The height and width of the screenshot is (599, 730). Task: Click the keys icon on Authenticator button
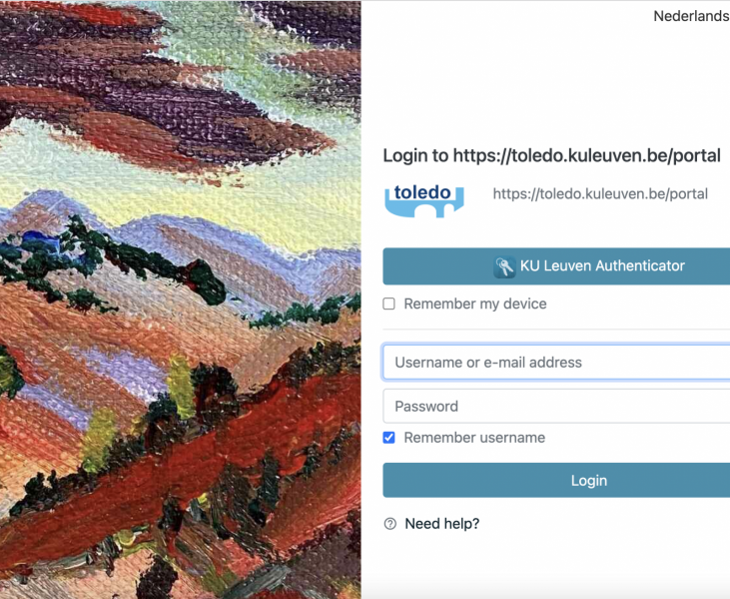[x=504, y=267]
